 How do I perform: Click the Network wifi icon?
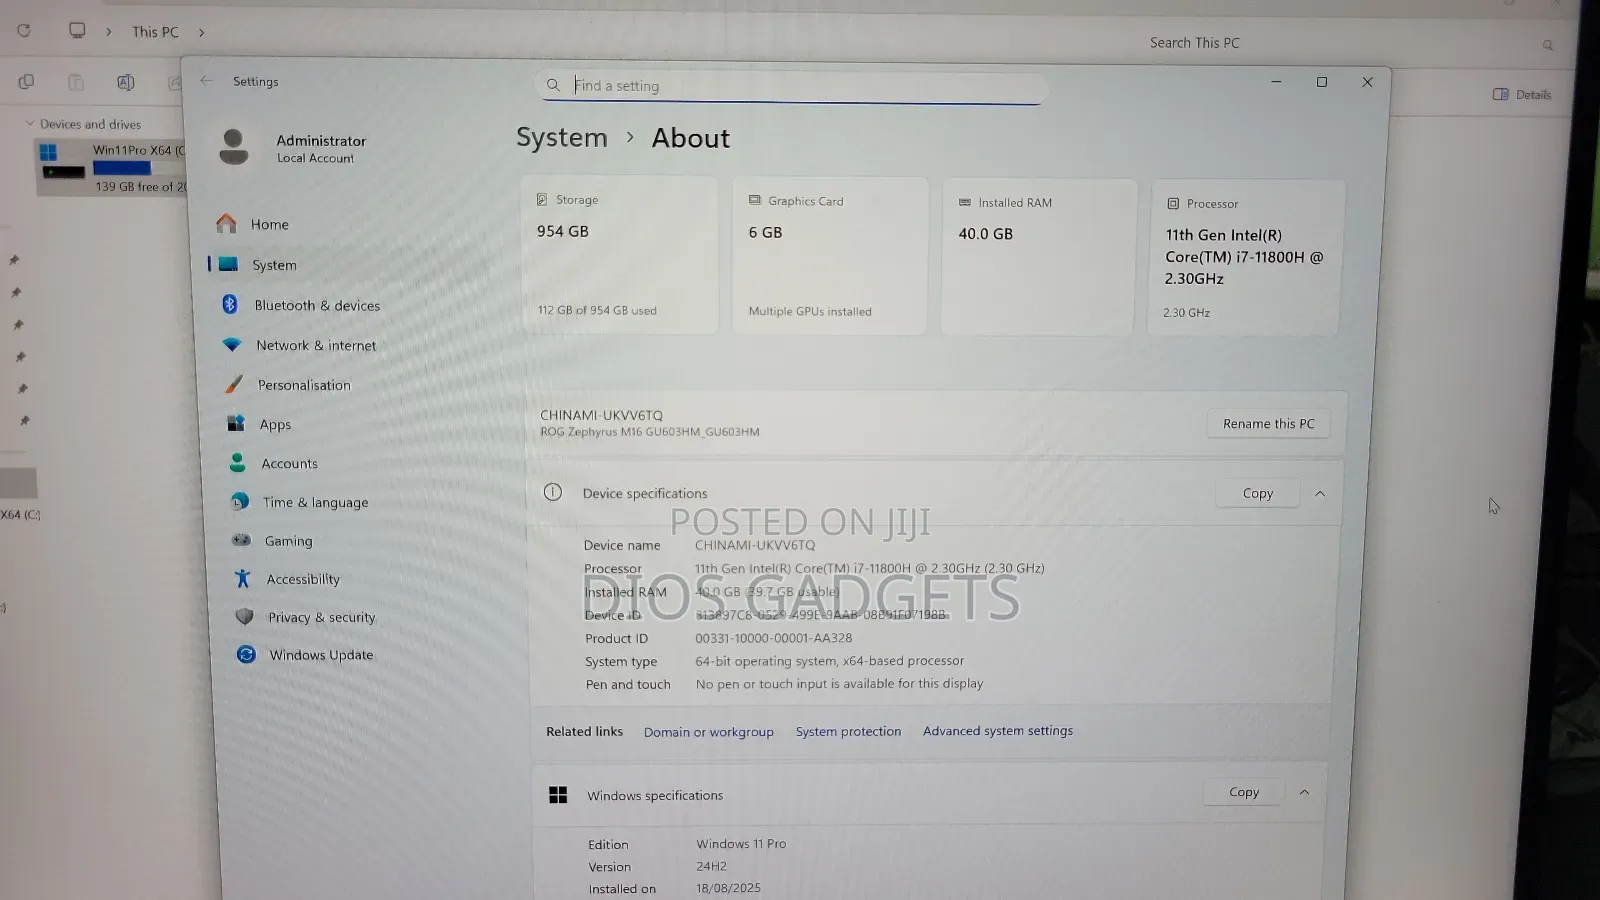tap(232, 344)
